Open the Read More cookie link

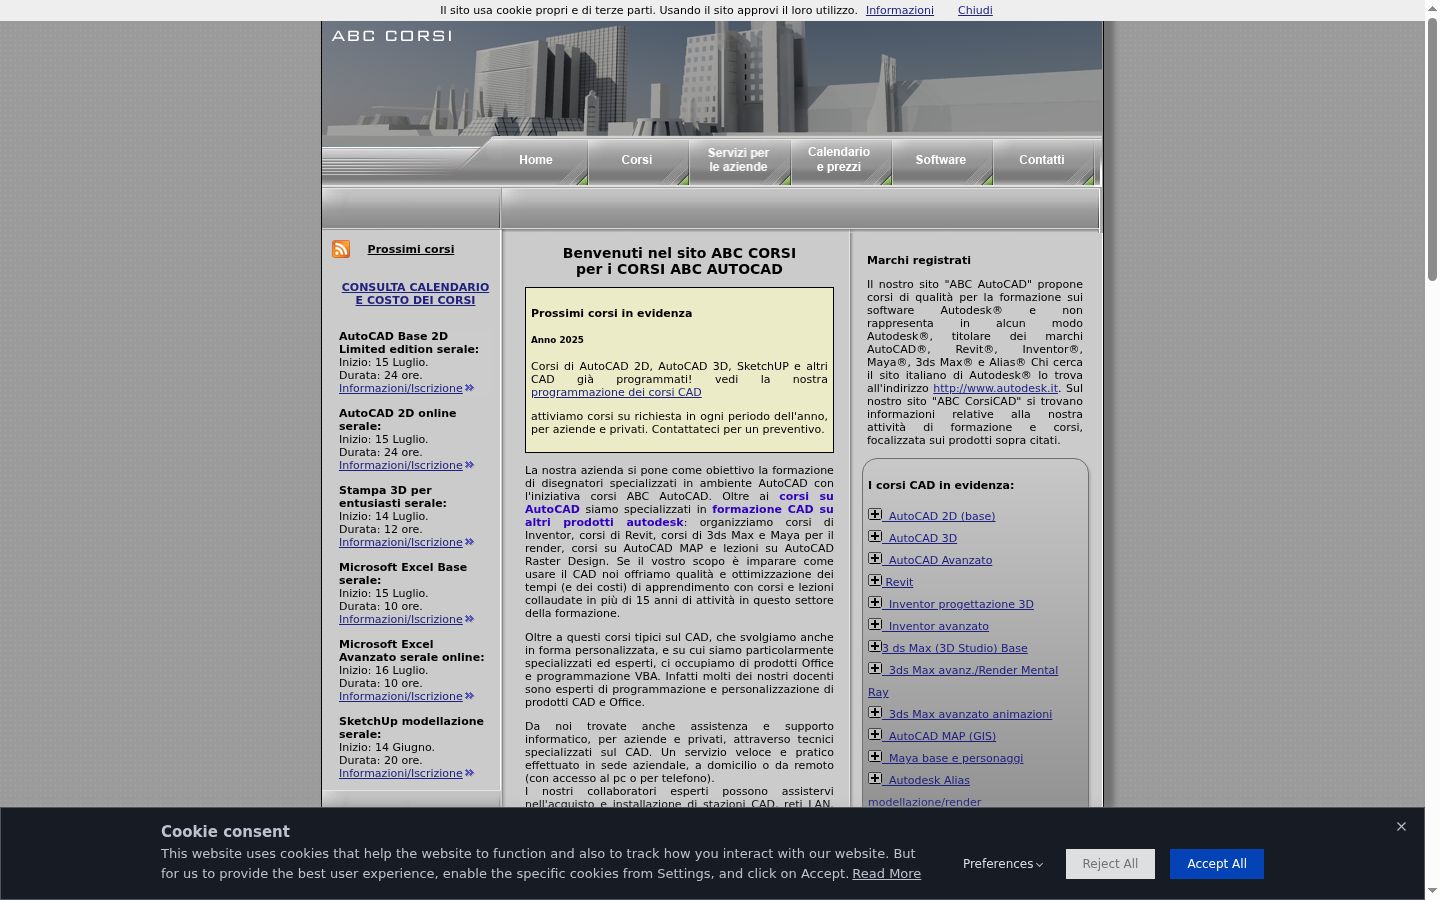(x=887, y=874)
